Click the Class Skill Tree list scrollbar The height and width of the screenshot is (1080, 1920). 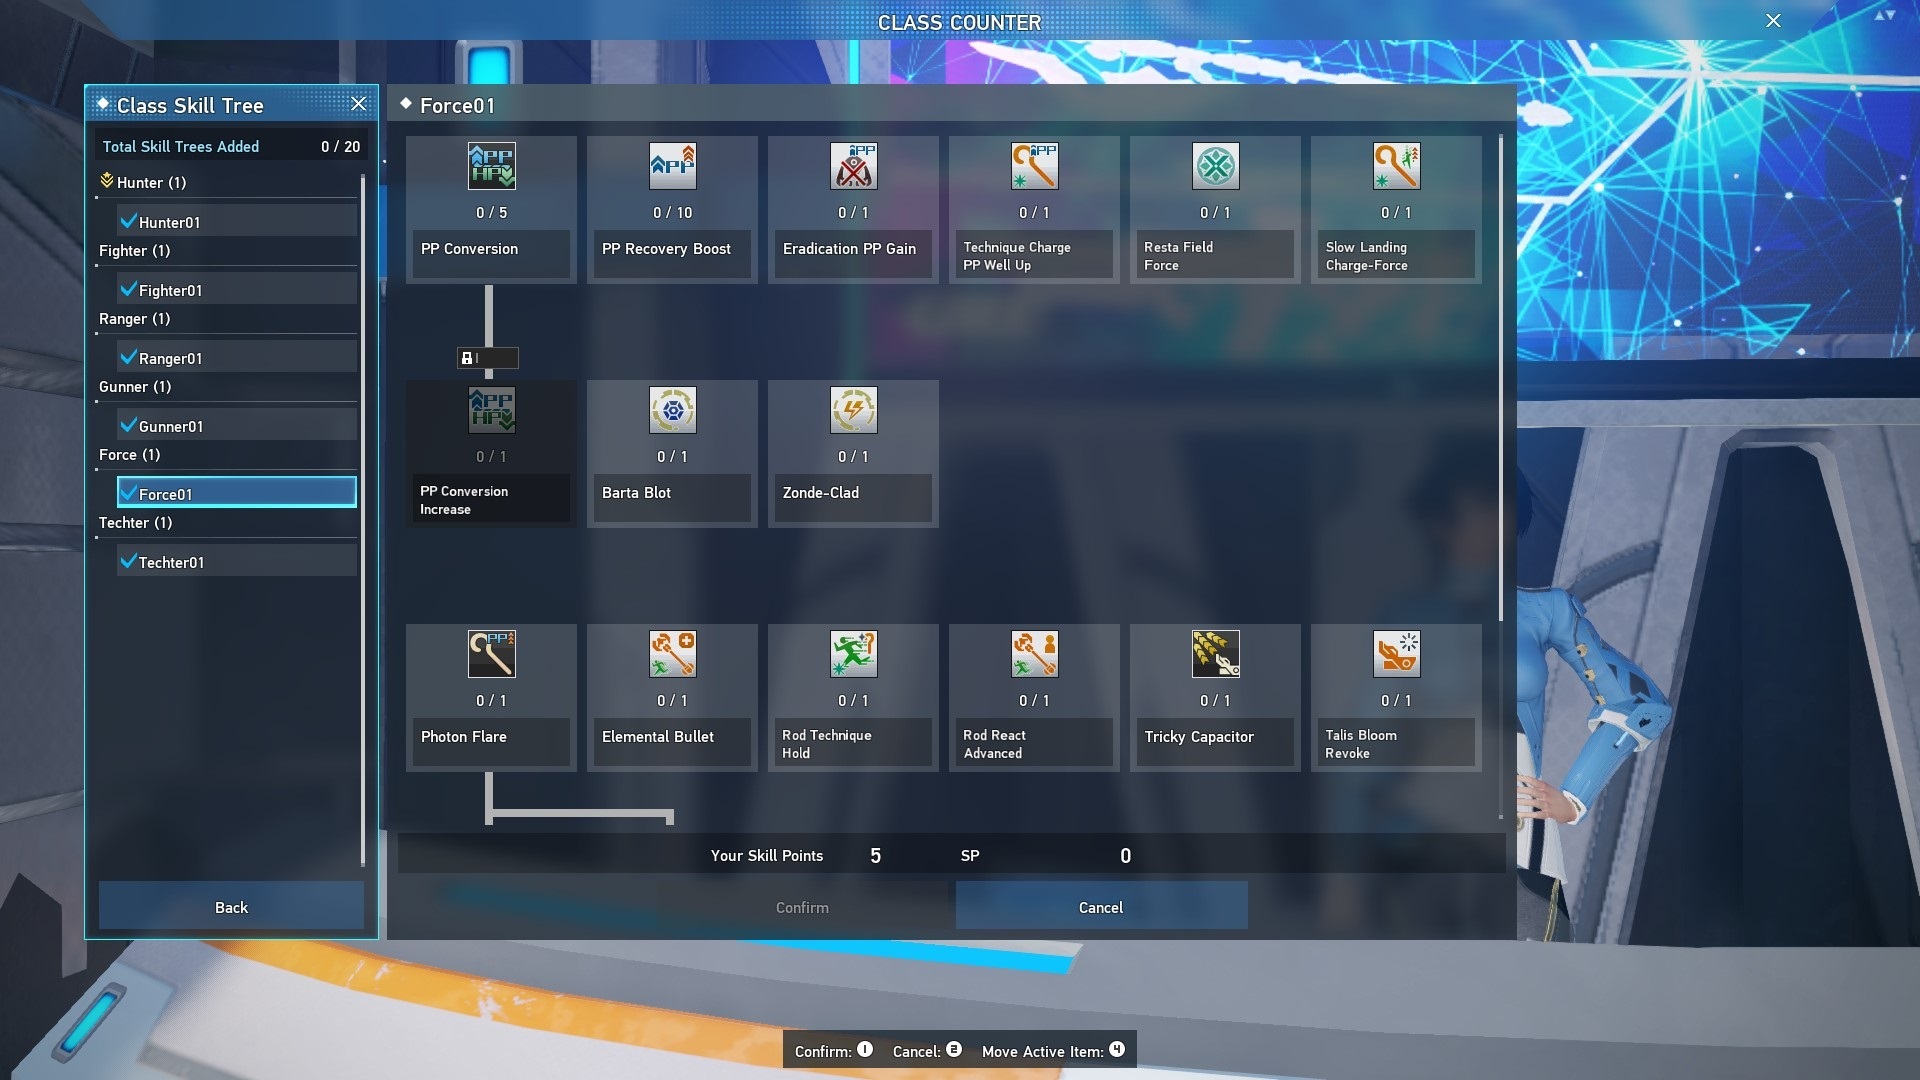362,520
